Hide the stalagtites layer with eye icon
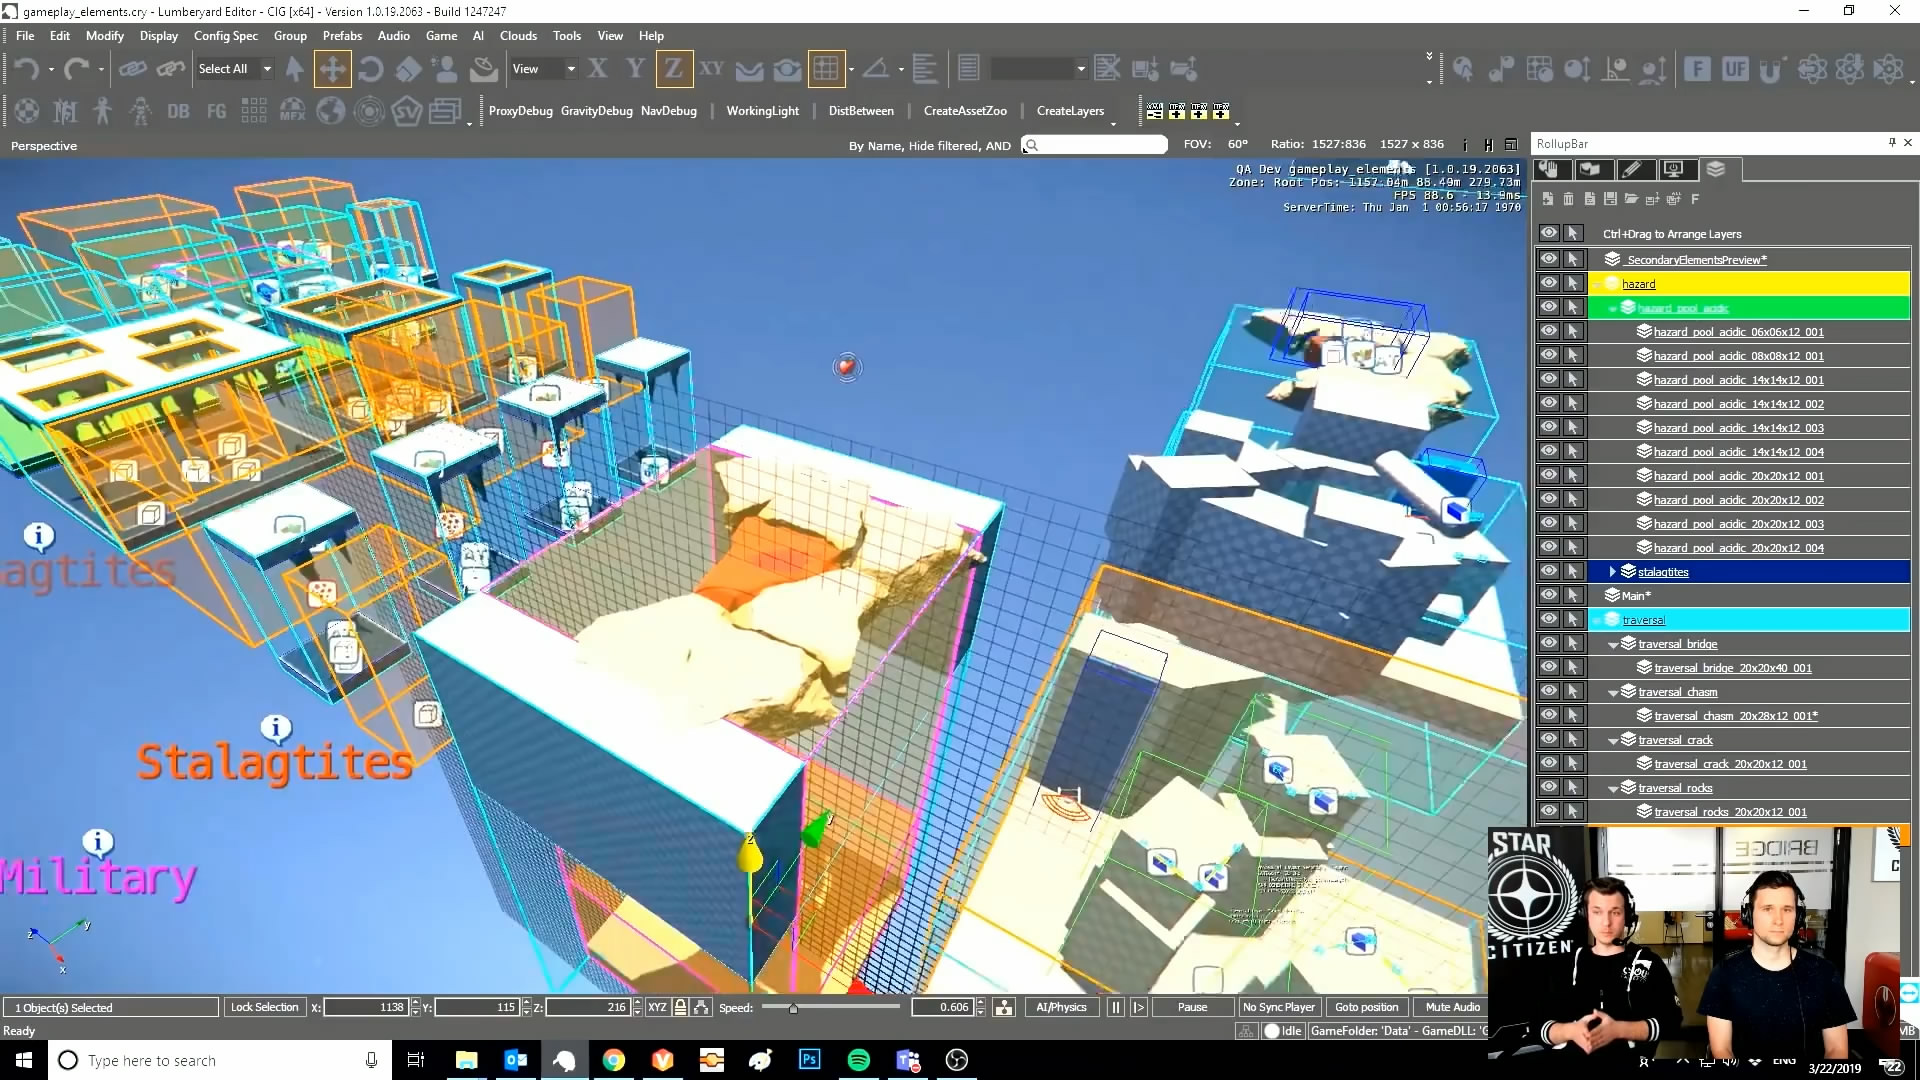 [x=1548, y=571]
